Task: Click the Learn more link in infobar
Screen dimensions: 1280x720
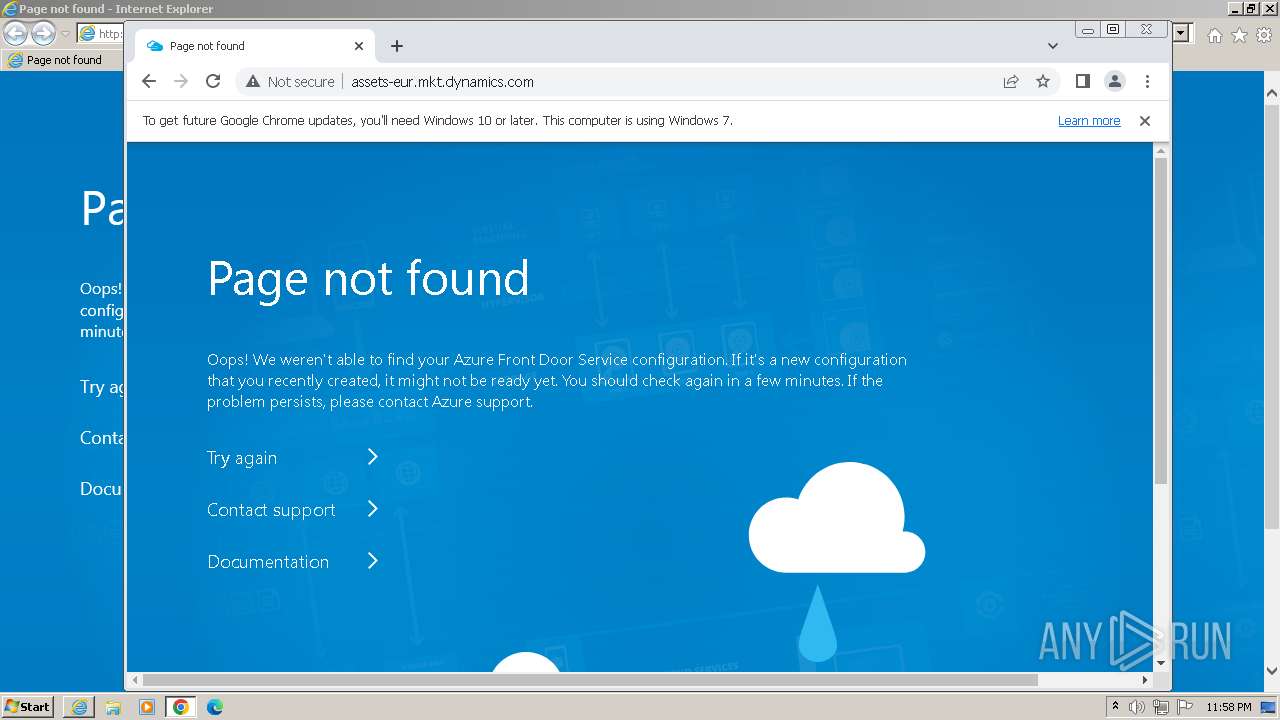Action: click(1089, 121)
